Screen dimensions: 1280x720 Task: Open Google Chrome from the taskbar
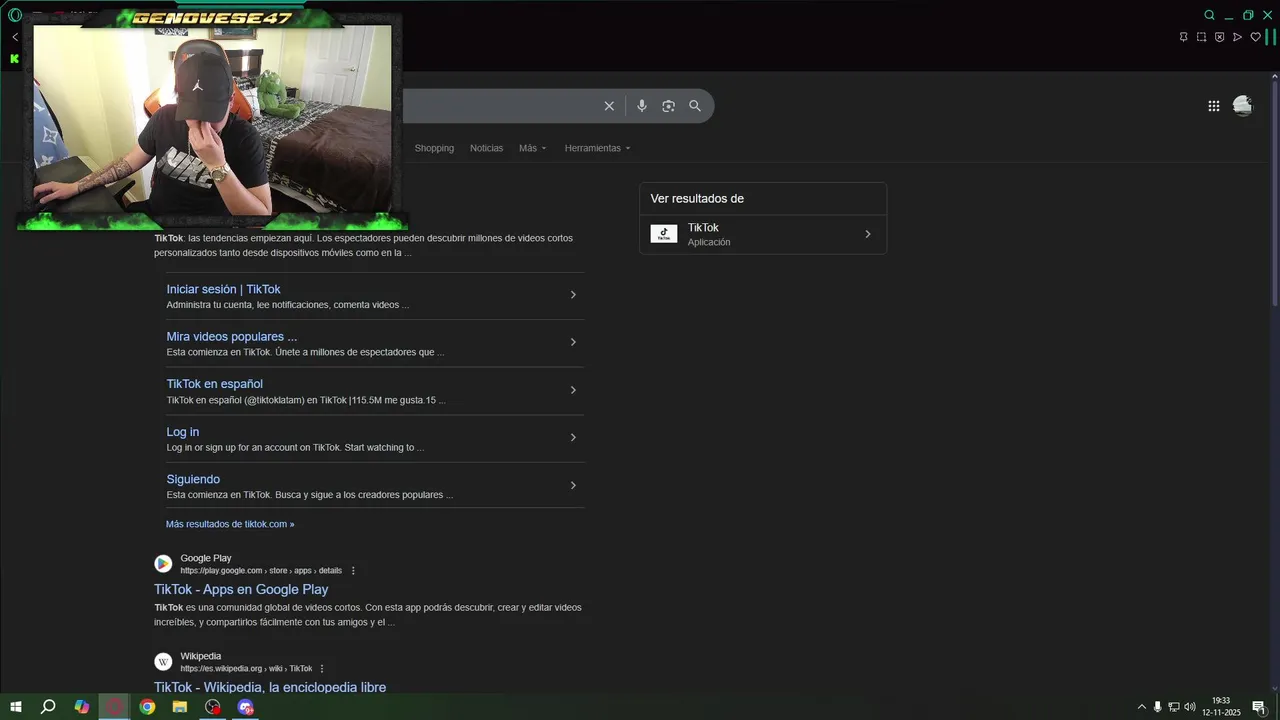148,707
